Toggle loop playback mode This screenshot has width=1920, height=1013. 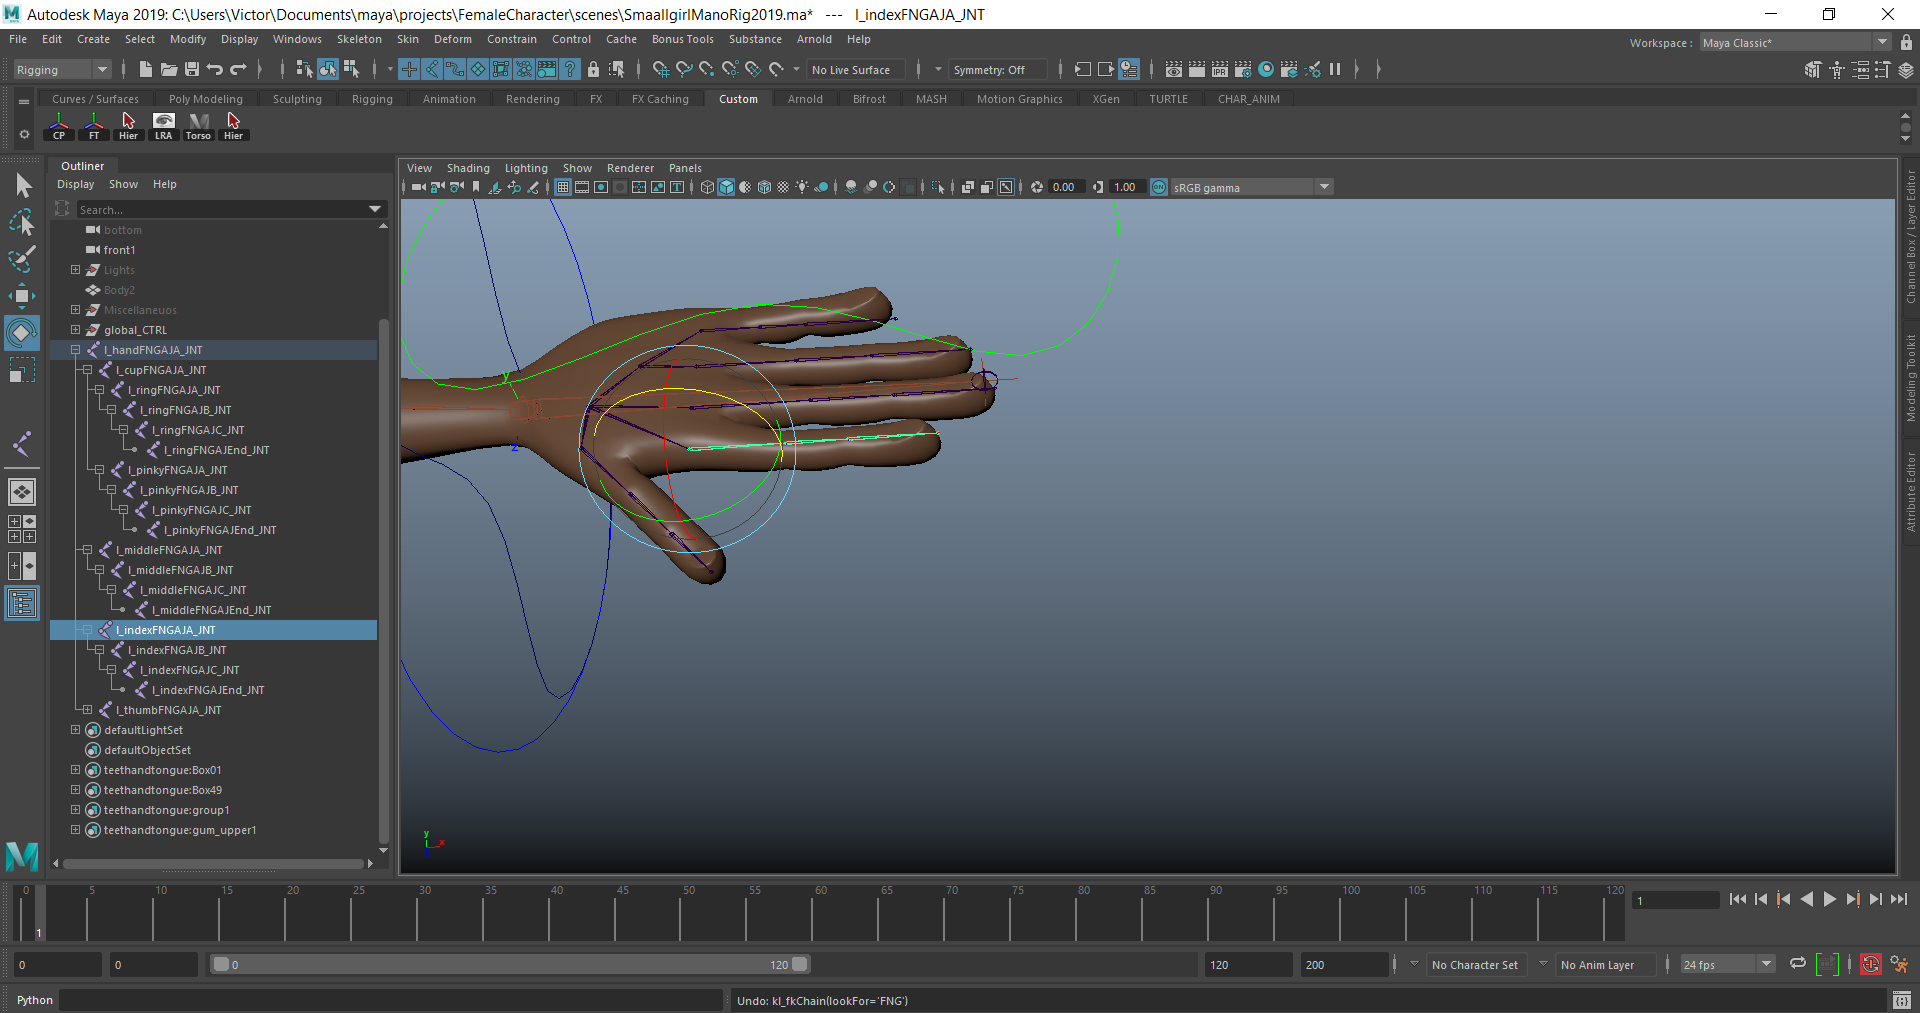tap(1798, 964)
